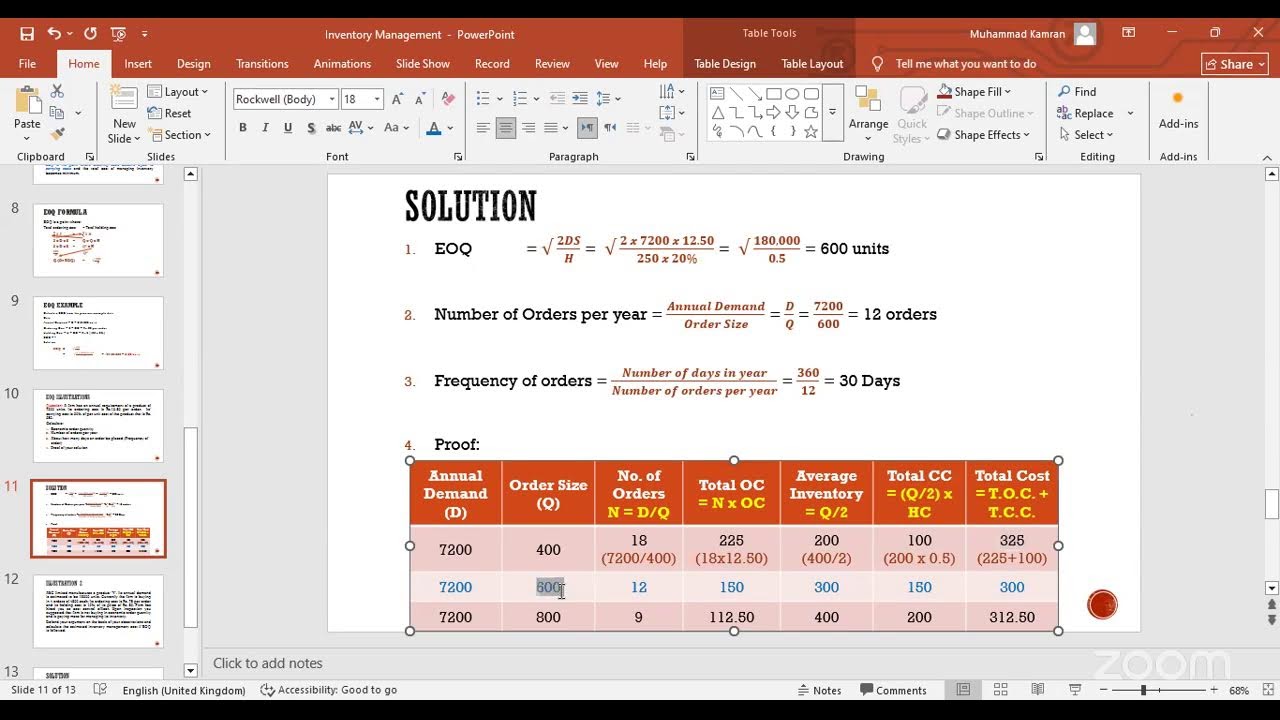The width and height of the screenshot is (1280, 720).
Task: Click Reset slide button
Action: [170, 114]
